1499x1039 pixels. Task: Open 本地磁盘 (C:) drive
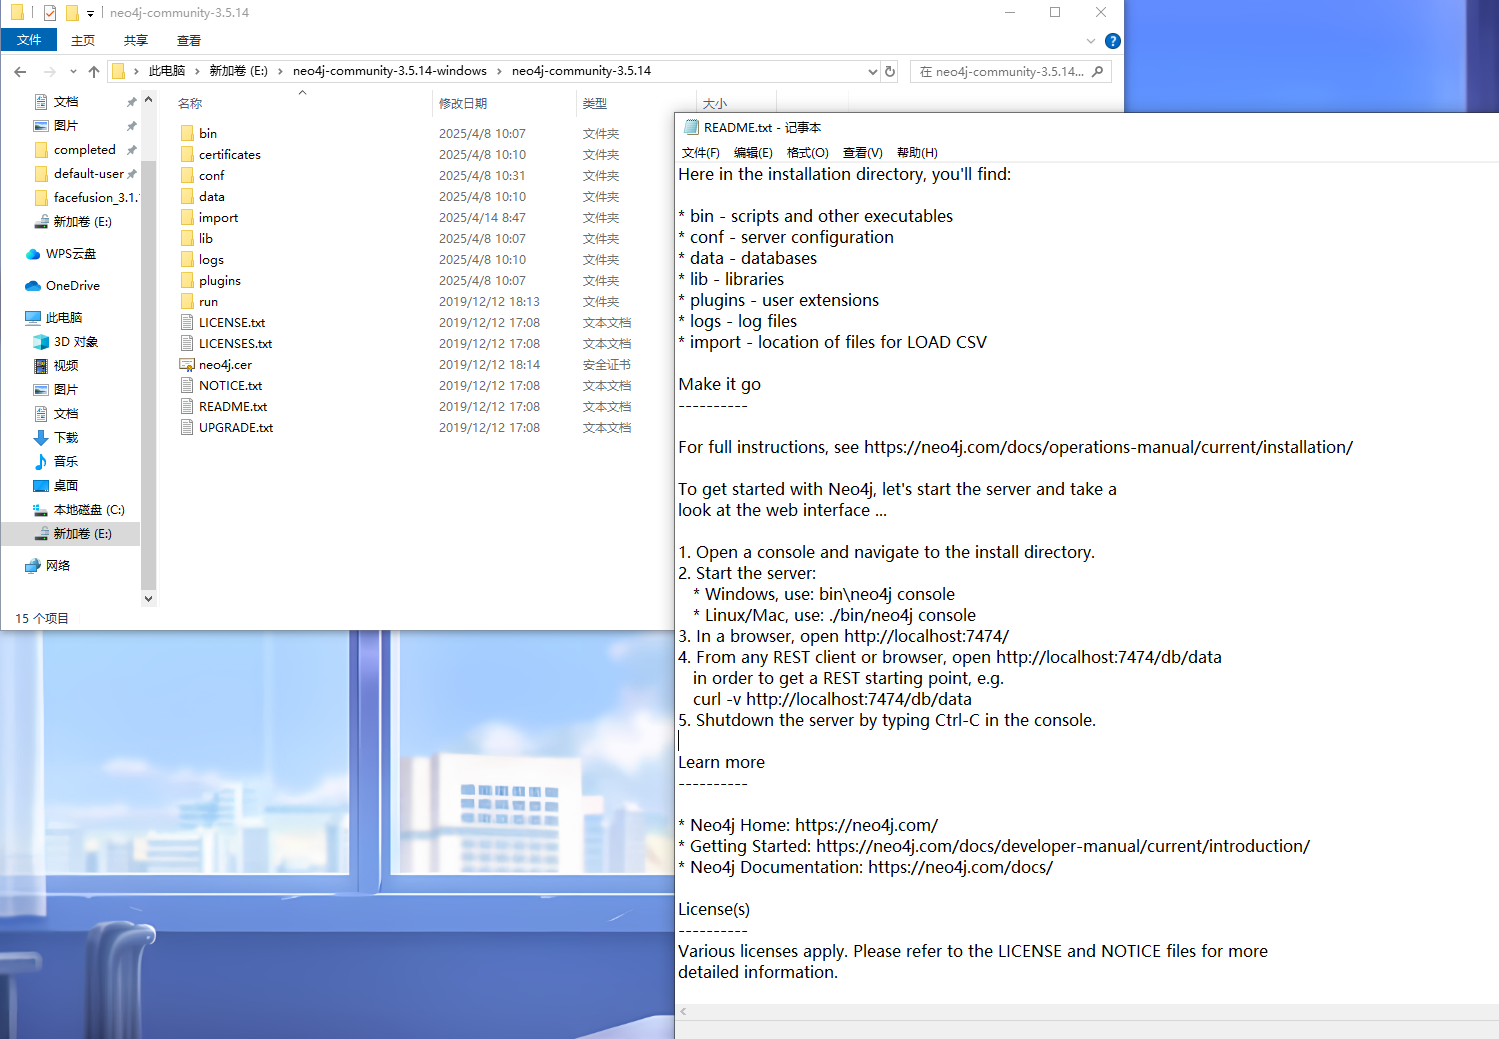point(79,509)
